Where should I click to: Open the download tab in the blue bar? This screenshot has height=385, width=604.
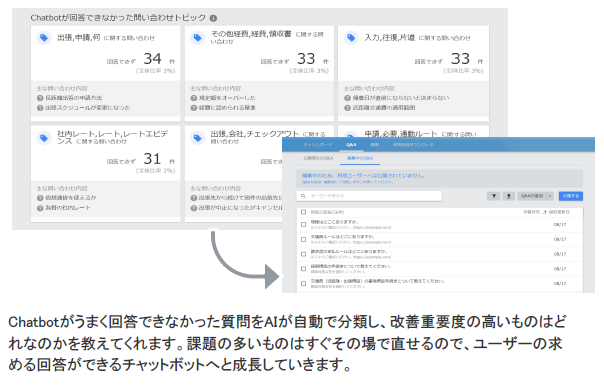(x=413, y=145)
